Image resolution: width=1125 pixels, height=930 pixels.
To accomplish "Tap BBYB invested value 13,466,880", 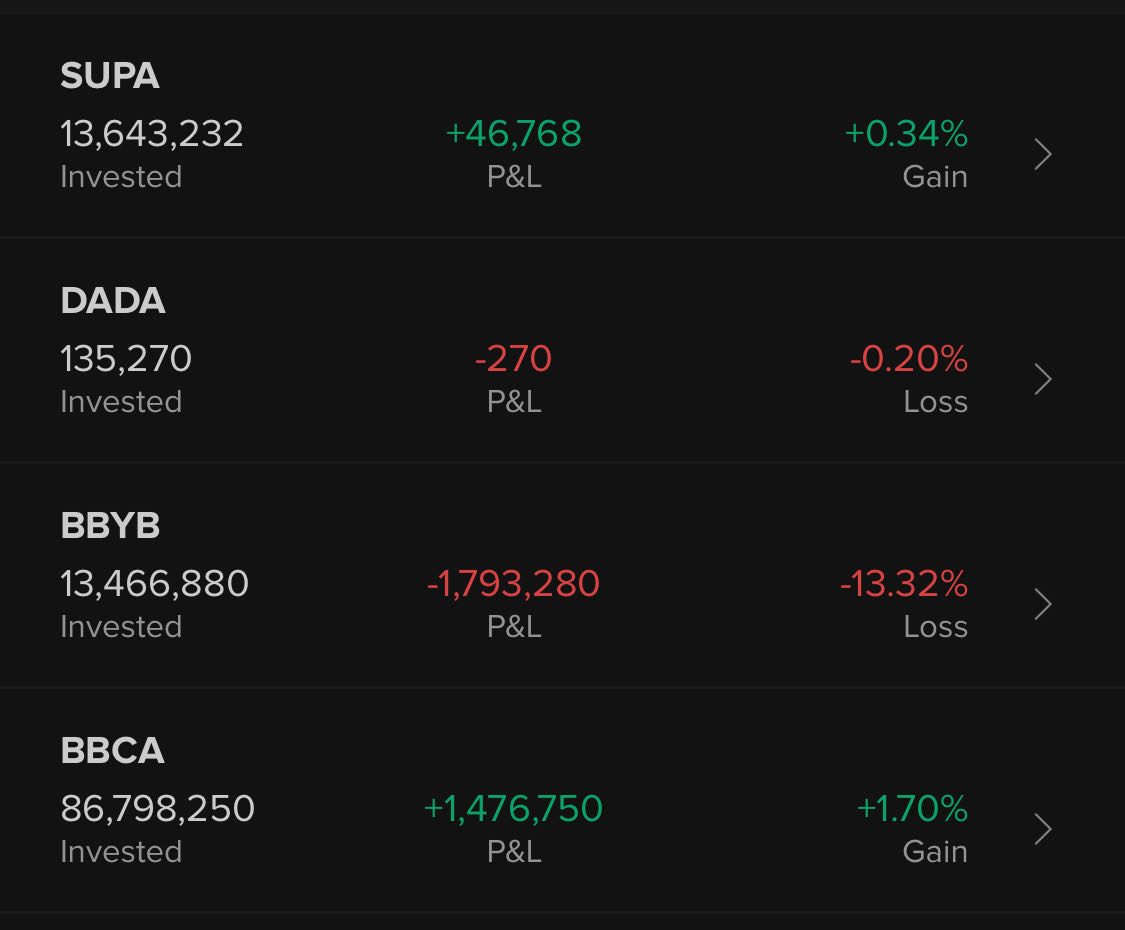I will pos(155,584).
